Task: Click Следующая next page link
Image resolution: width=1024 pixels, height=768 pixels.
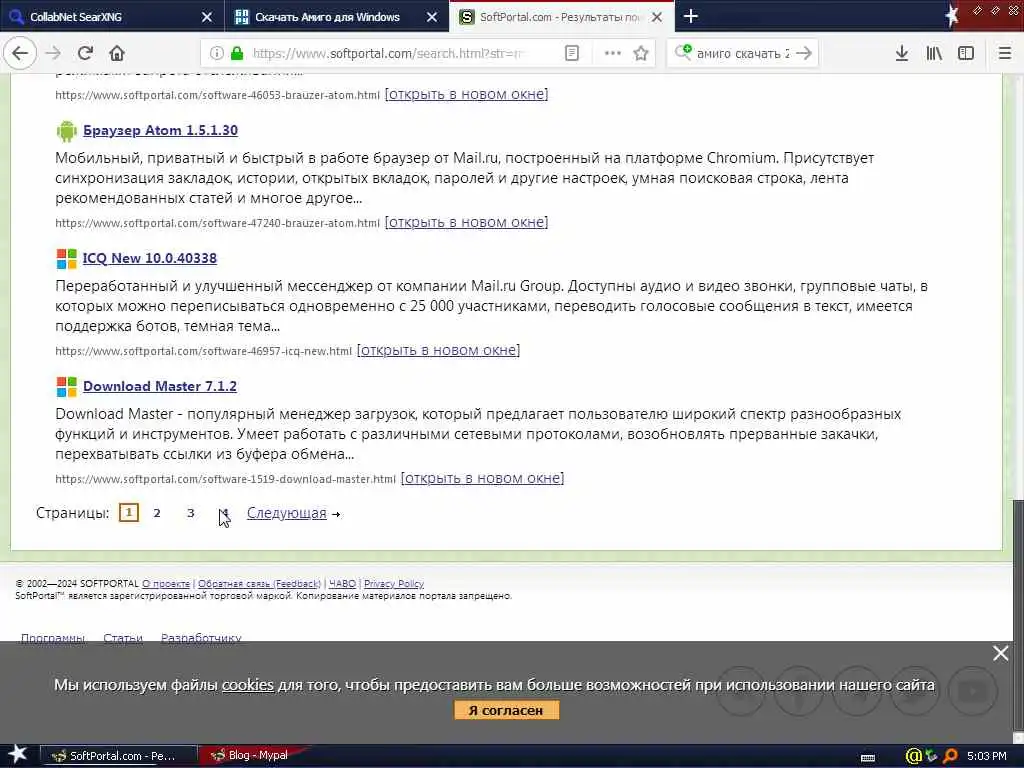Action: point(287,513)
